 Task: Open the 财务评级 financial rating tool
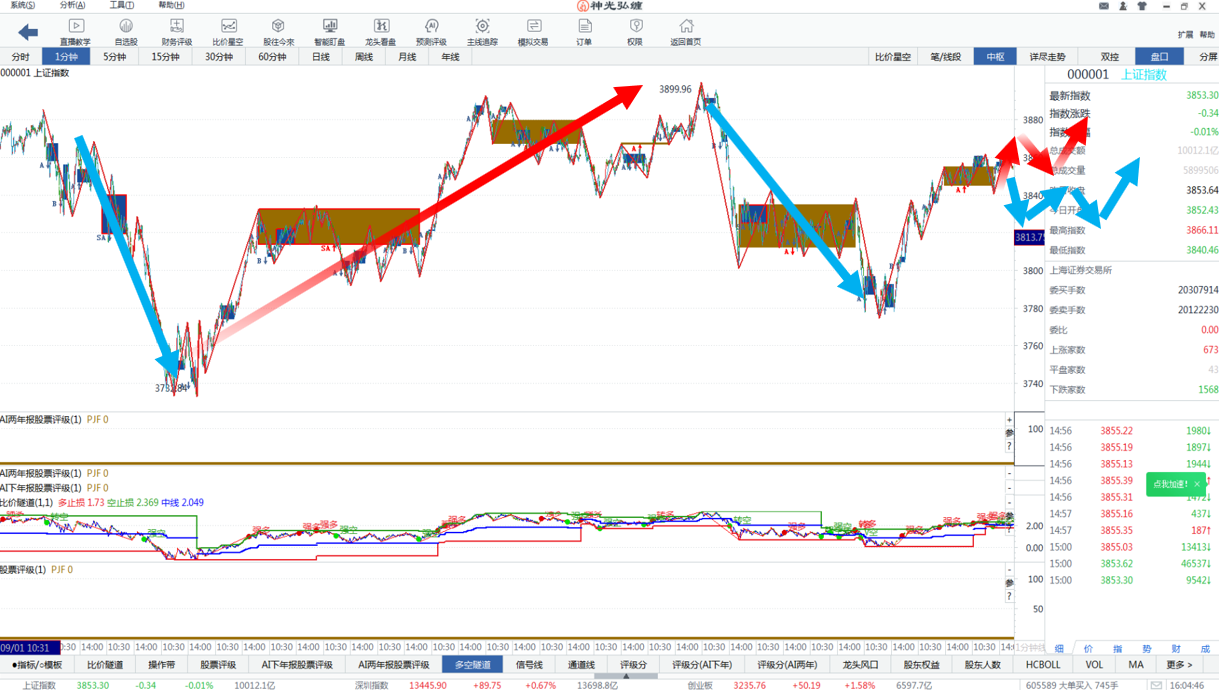176,31
